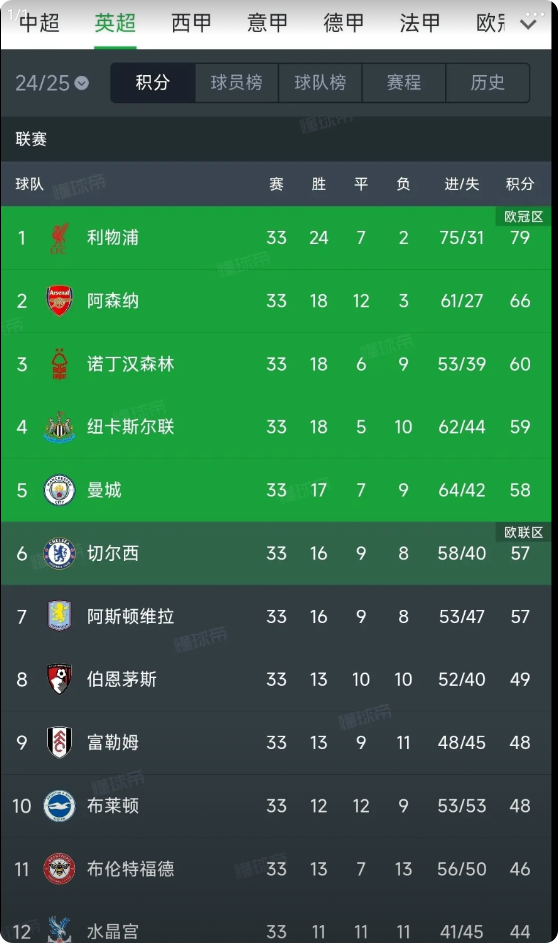
Task: Tap Brighton seagull badge
Action: tap(59, 806)
